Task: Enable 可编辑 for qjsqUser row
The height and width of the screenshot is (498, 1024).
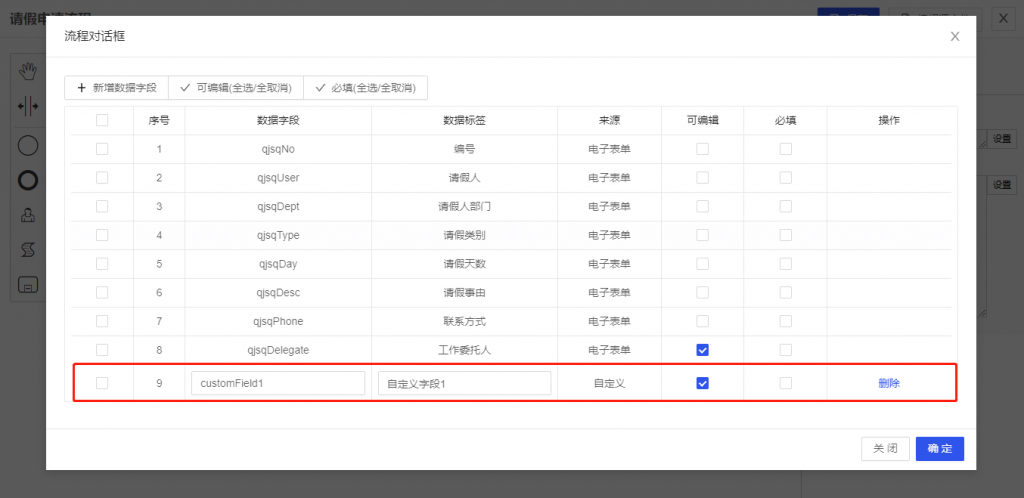Action: point(702,178)
